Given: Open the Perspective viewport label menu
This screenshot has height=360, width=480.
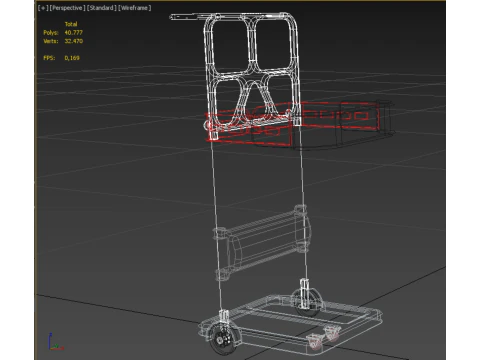Looking at the screenshot, I should click(x=68, y=8).
